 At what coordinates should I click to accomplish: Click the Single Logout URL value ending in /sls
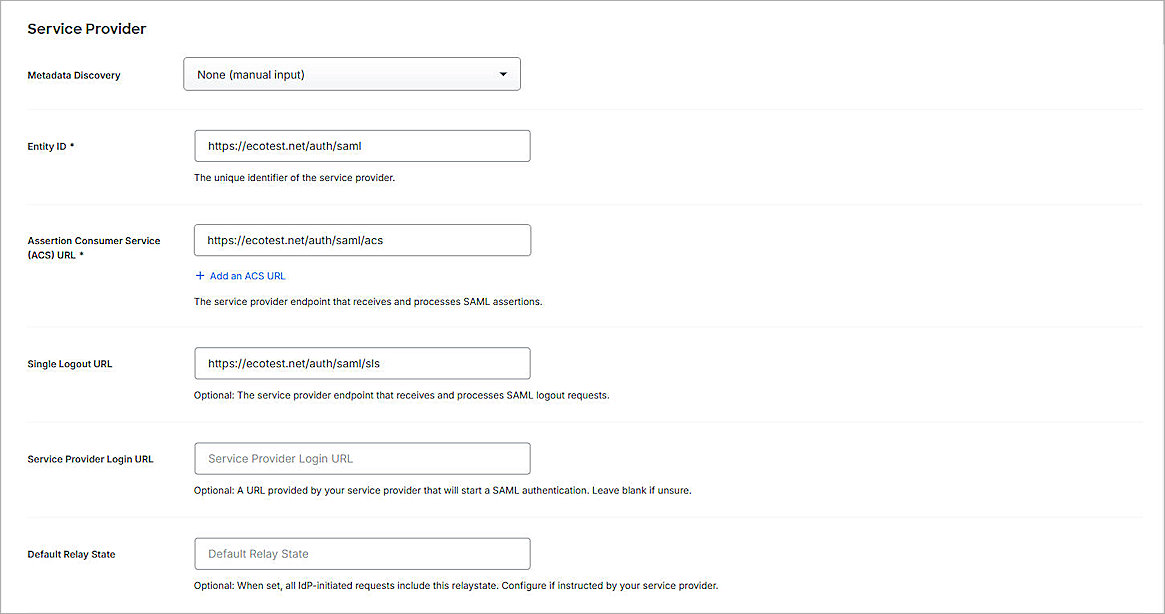[293, 363]
